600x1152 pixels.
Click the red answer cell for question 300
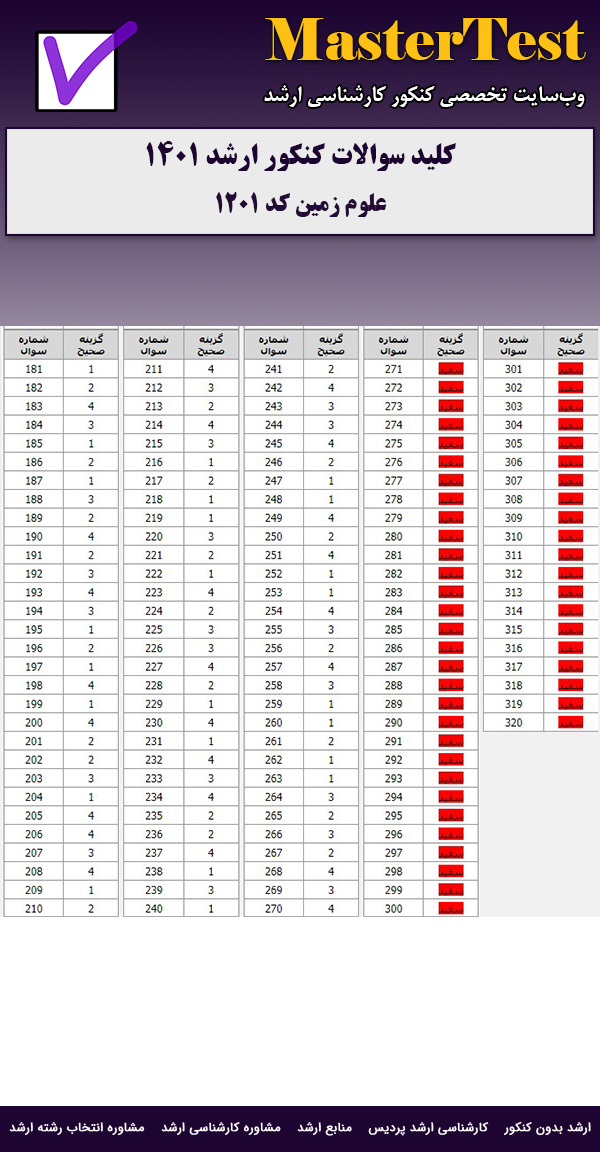(x=451, y=908)
